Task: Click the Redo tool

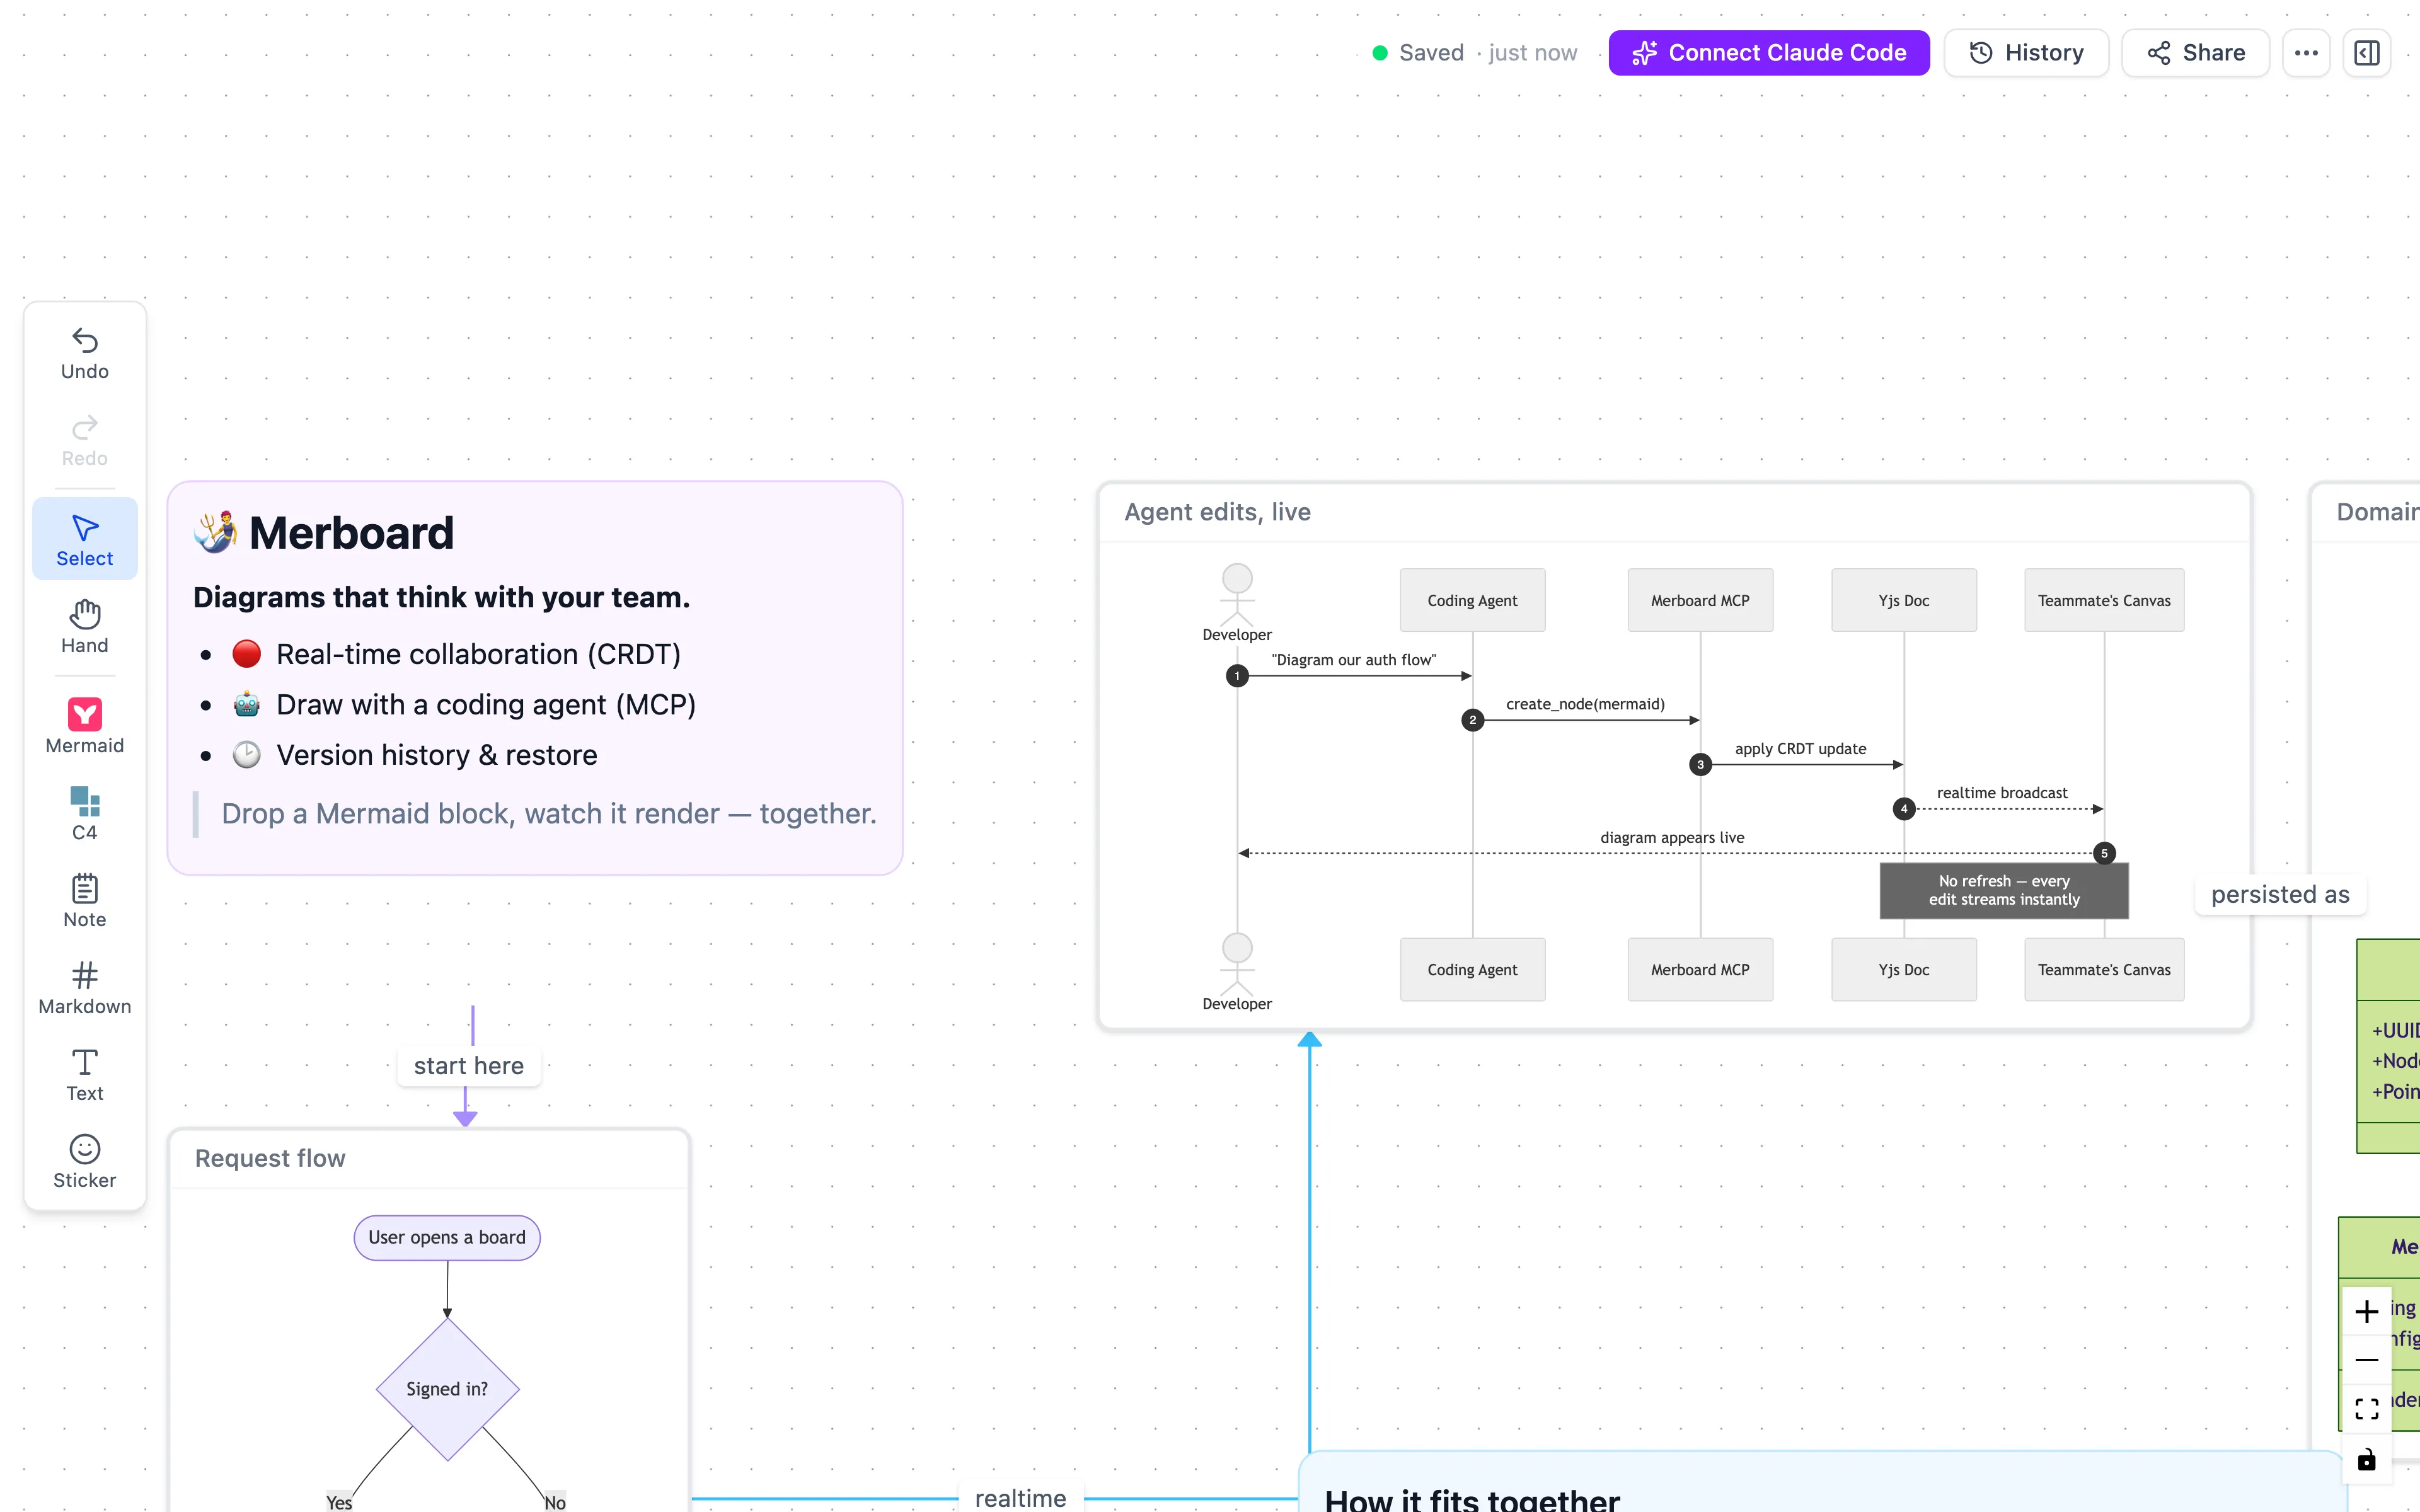Action: tap(85, 441)
